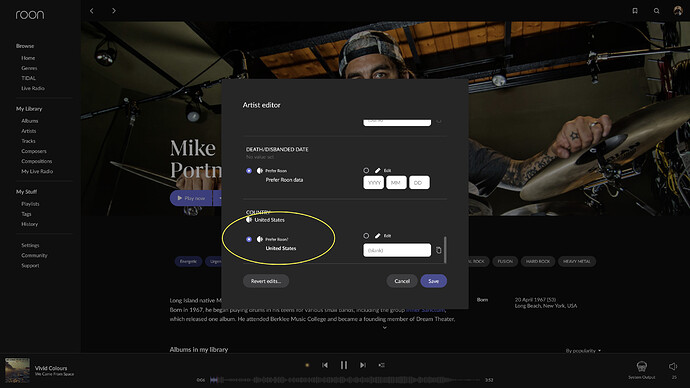Screen dimensions: 690x388
Task: Click the Energetic mood tag
Action: tap(188, 261)
